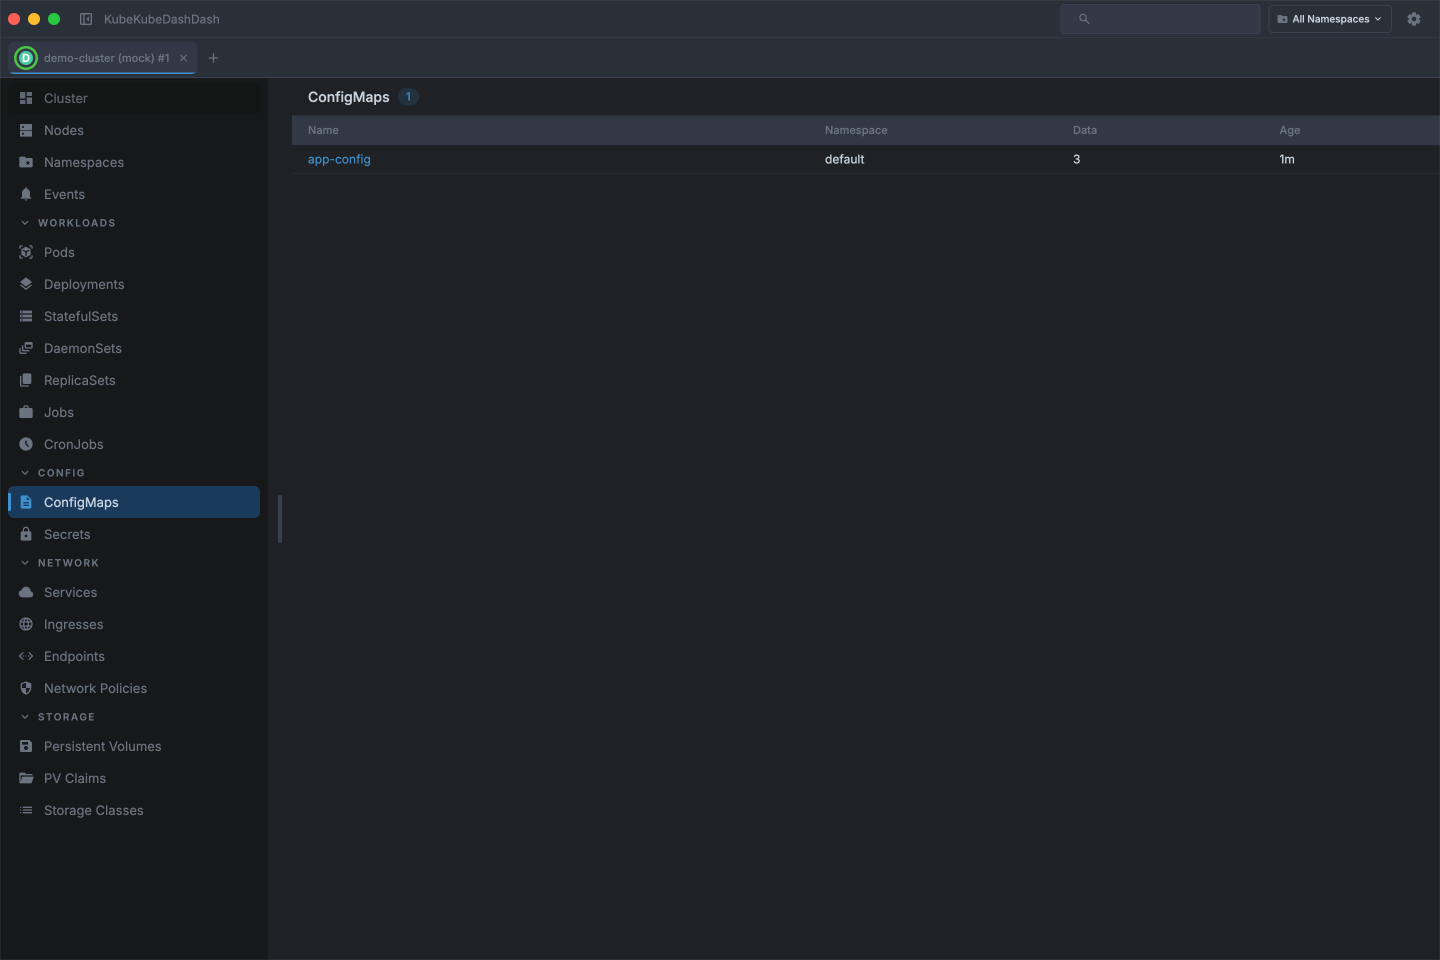Sort table by Namespace column

pyautogui.click(x=856, y=130)
